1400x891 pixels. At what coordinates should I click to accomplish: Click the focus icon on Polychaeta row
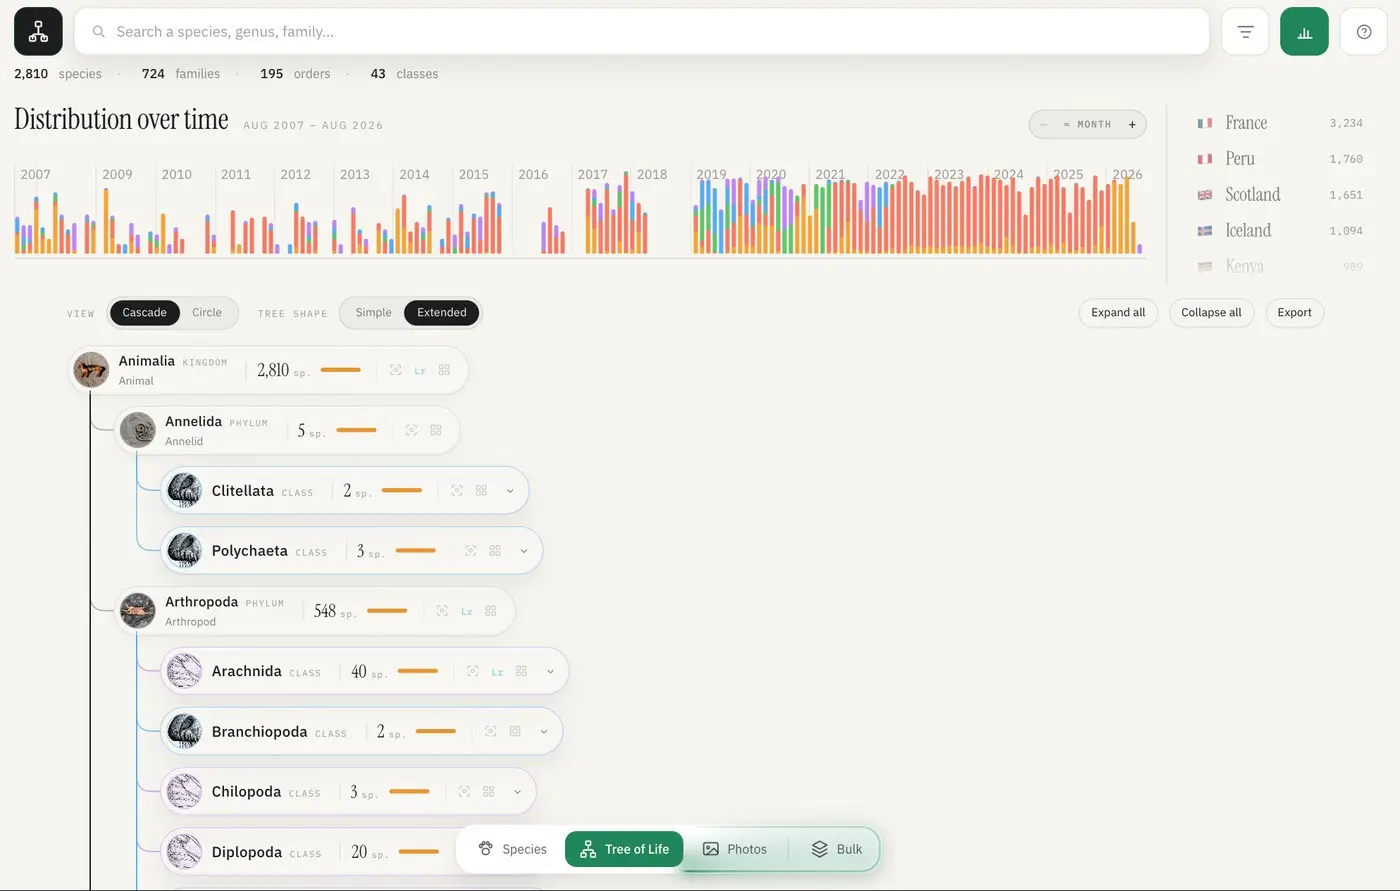click(470, 550)
